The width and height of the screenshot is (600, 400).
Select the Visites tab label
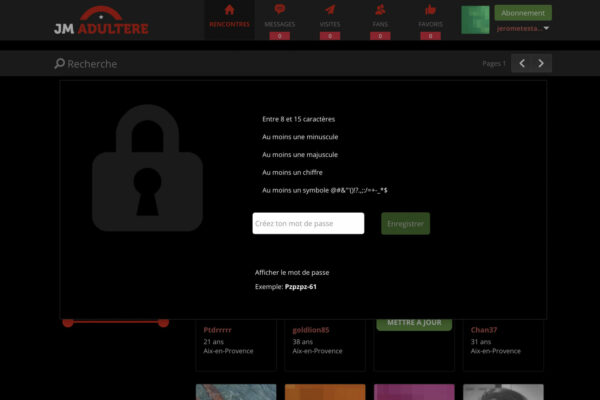coord(330,24)
